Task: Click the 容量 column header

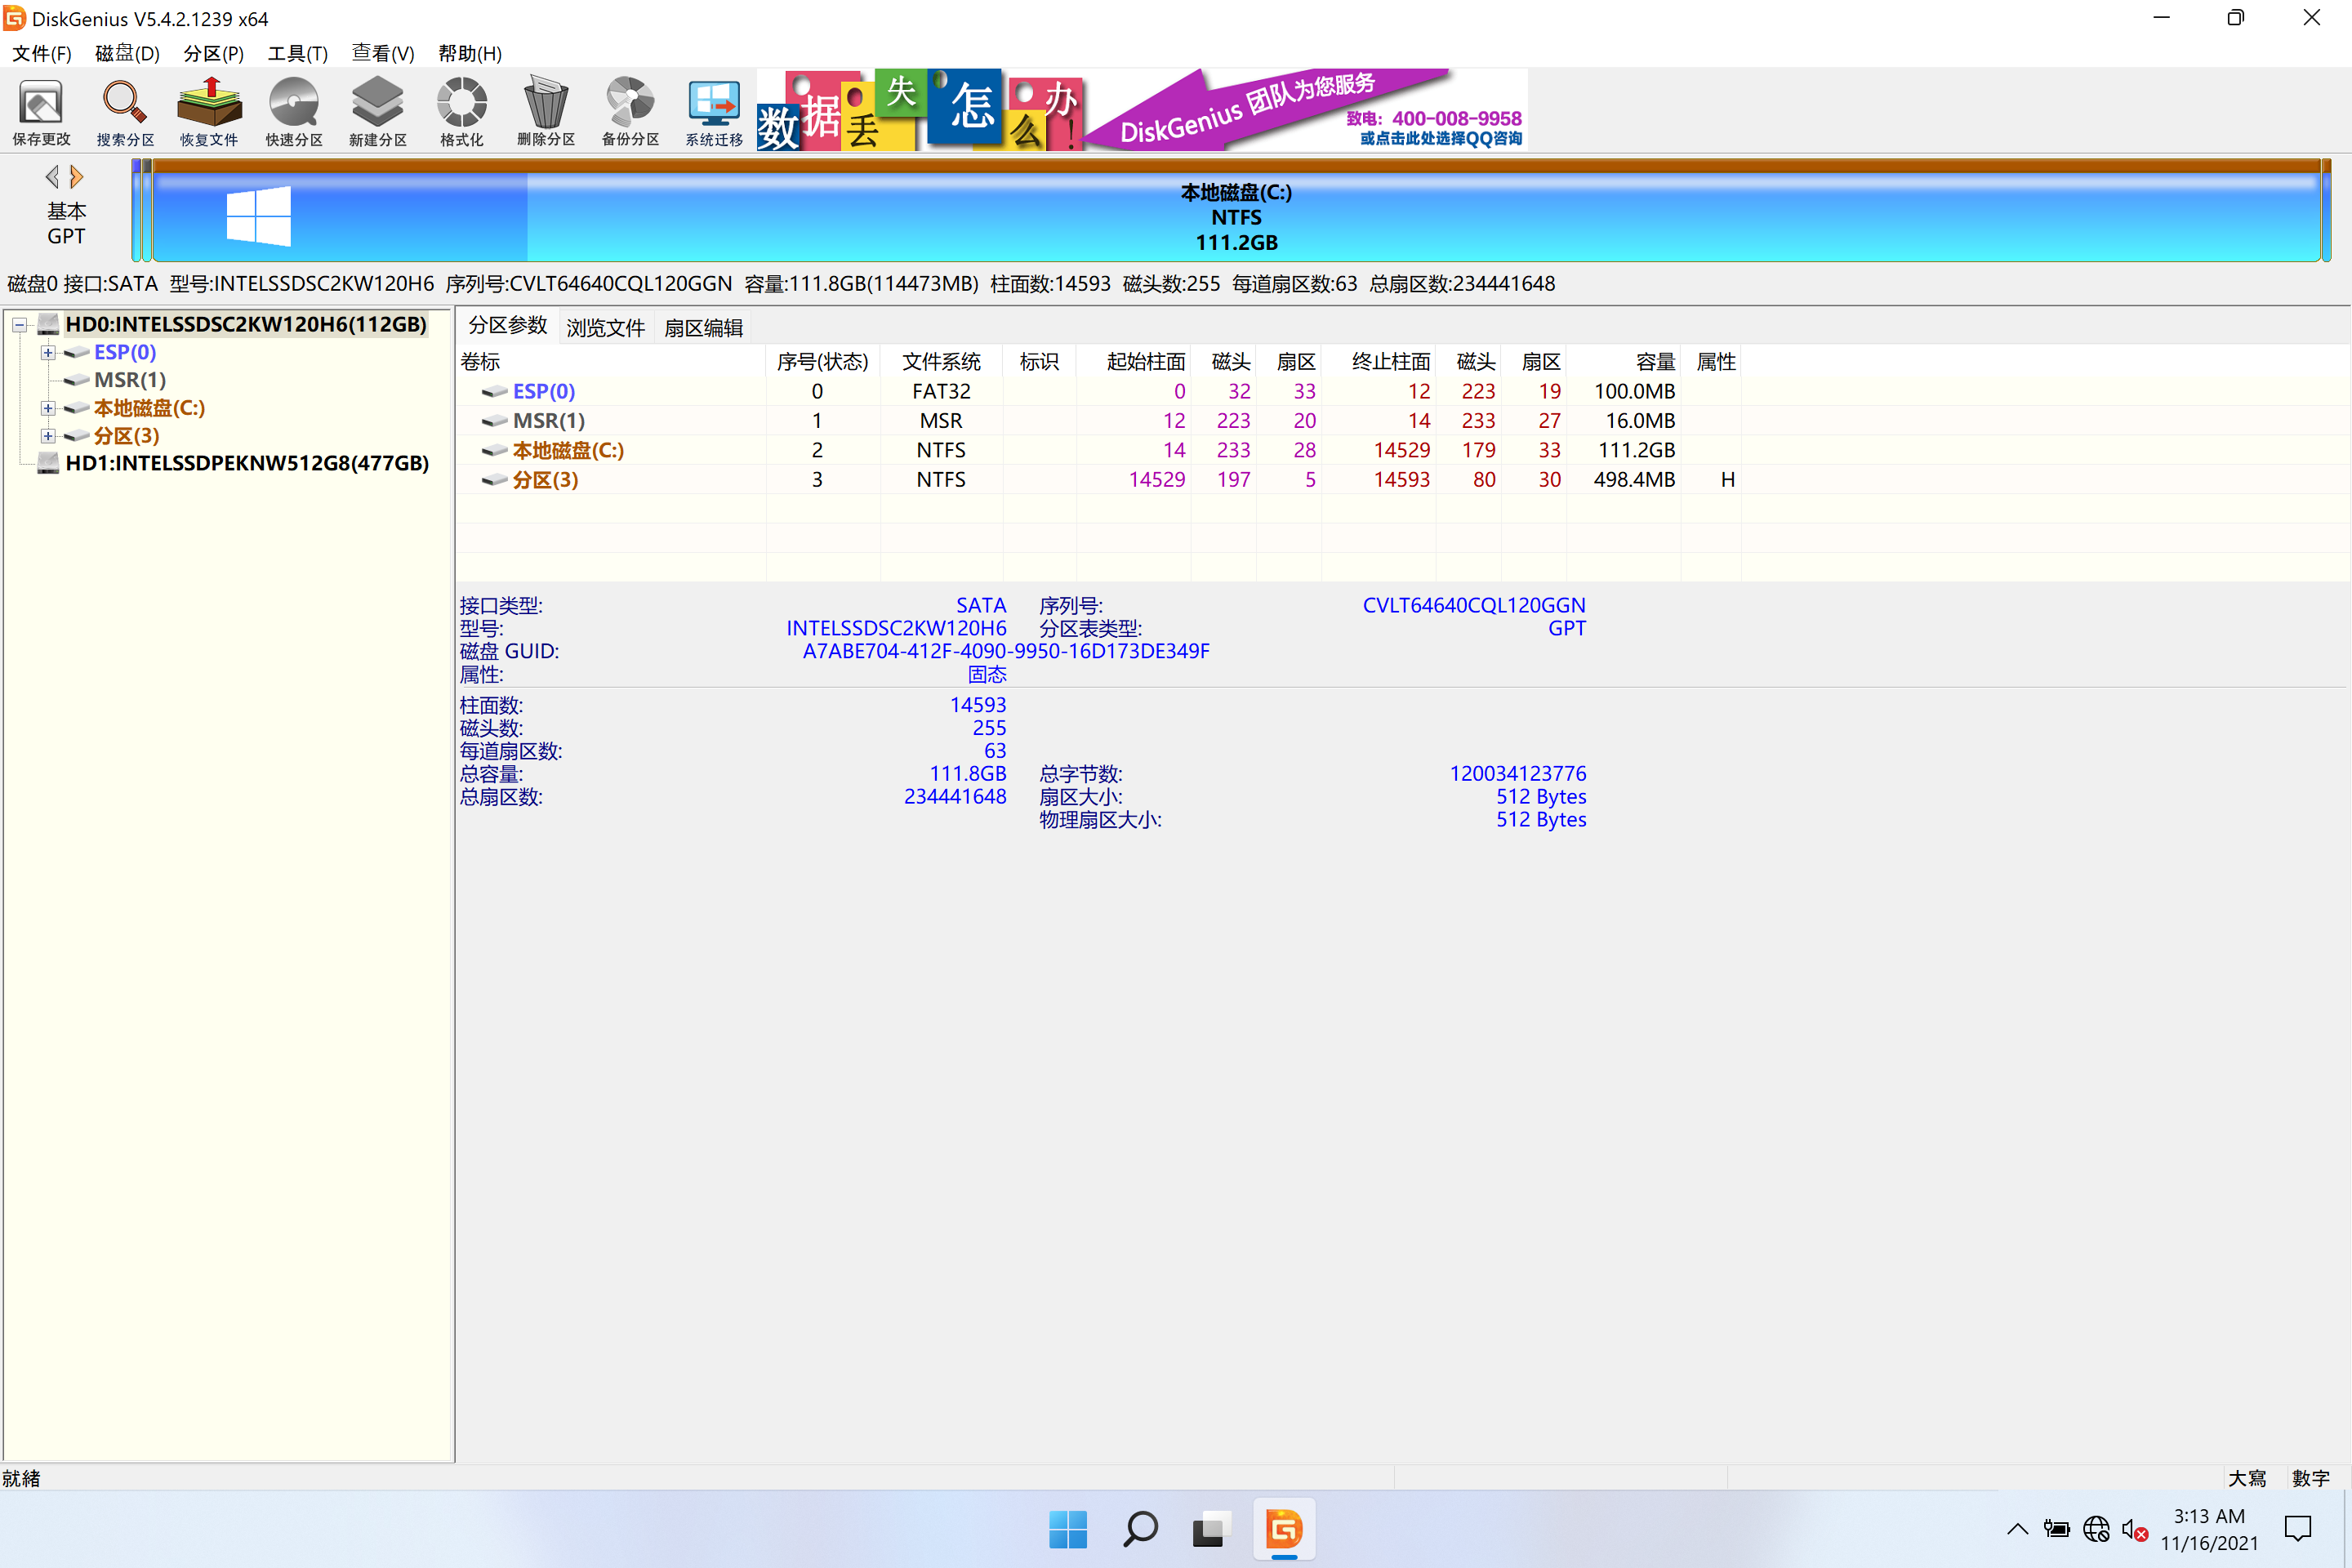Action: pos(1623,361)
